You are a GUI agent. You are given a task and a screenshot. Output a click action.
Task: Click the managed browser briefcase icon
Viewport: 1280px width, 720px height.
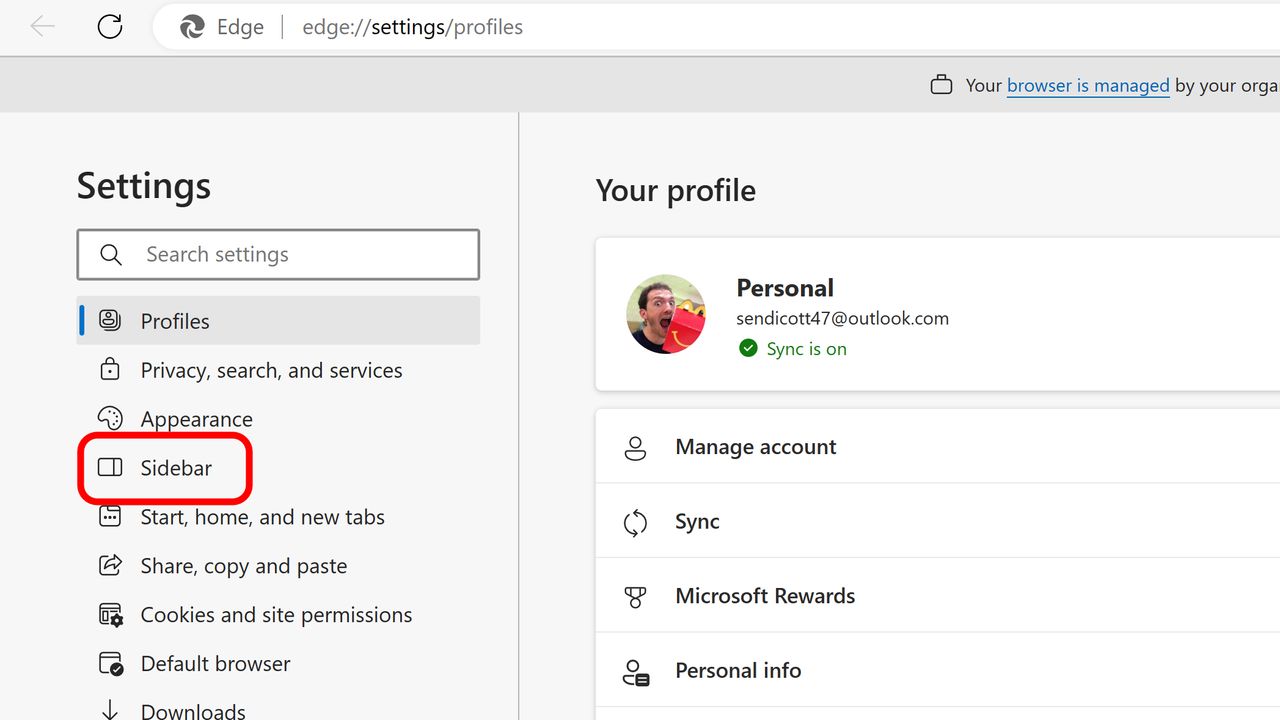(x=941, y=85)
